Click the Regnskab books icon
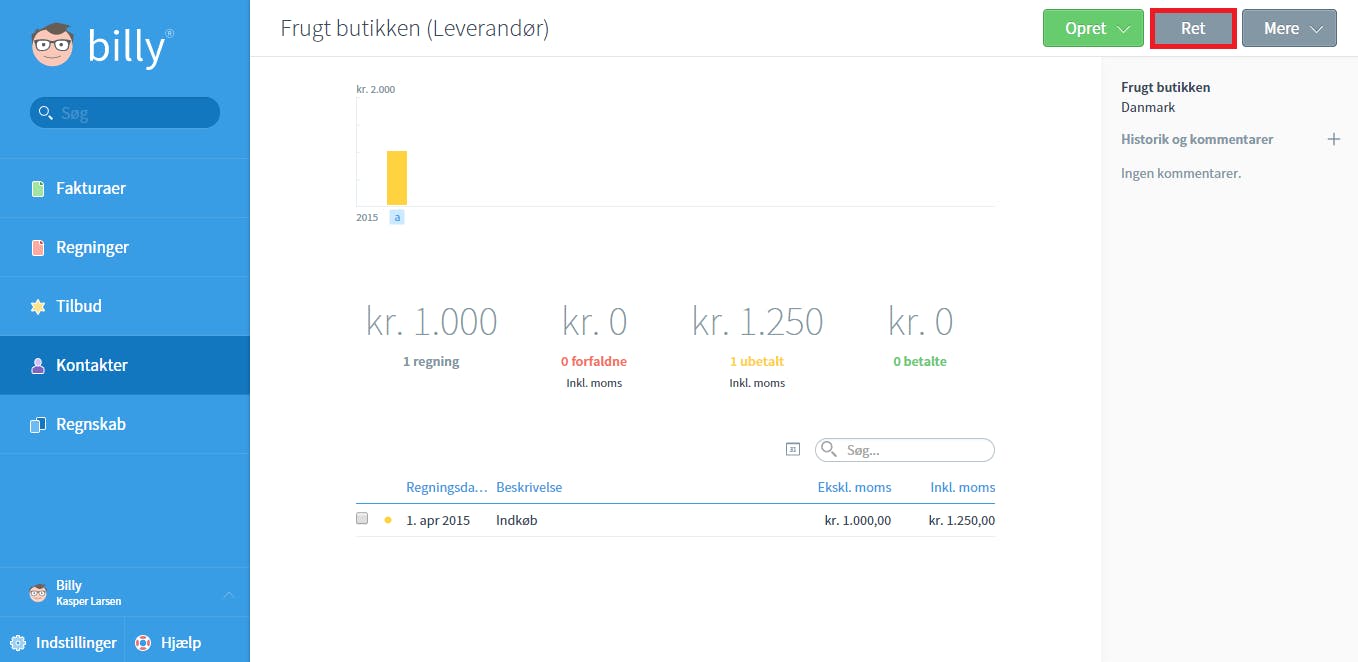Image resolution: width=1358 pixels, height=662 pixels. click(38, 424)
